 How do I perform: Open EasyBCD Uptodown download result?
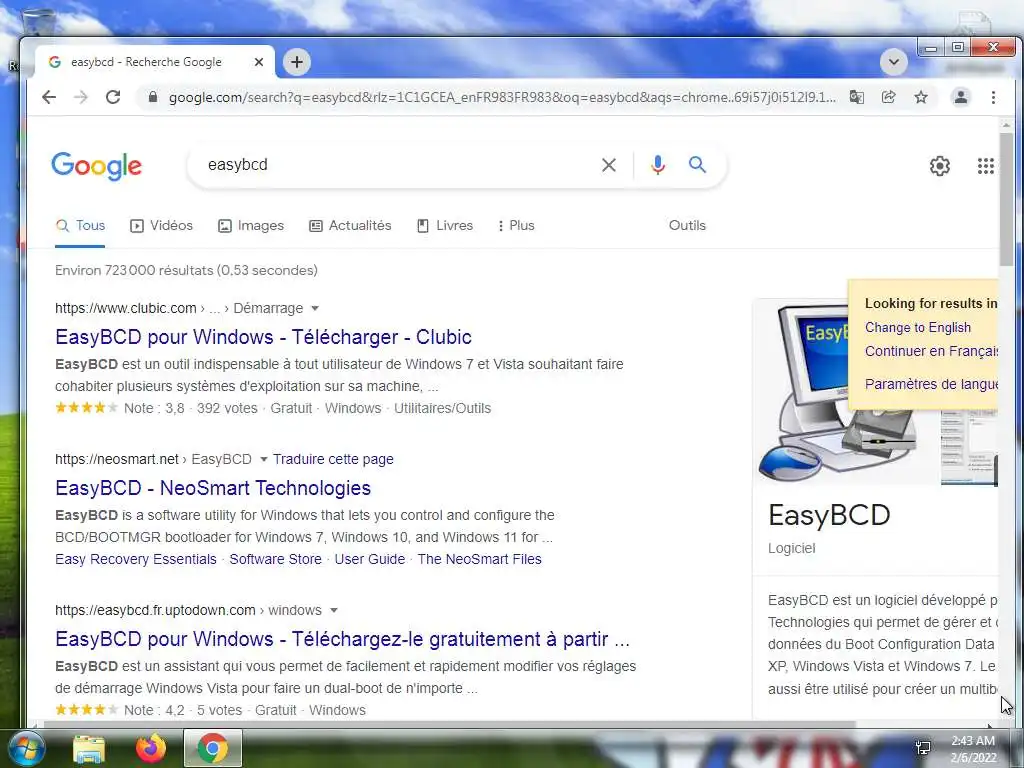click(342, 639)
